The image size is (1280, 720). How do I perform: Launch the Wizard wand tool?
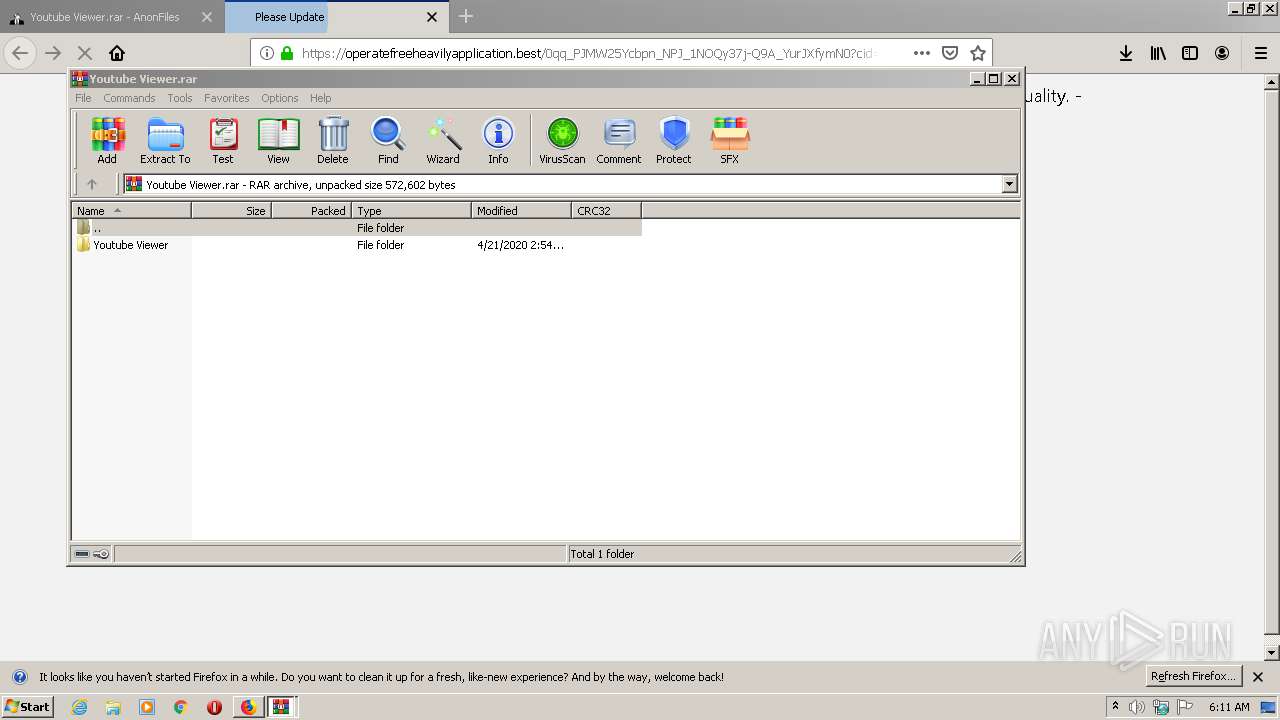[x=443, y=140]
